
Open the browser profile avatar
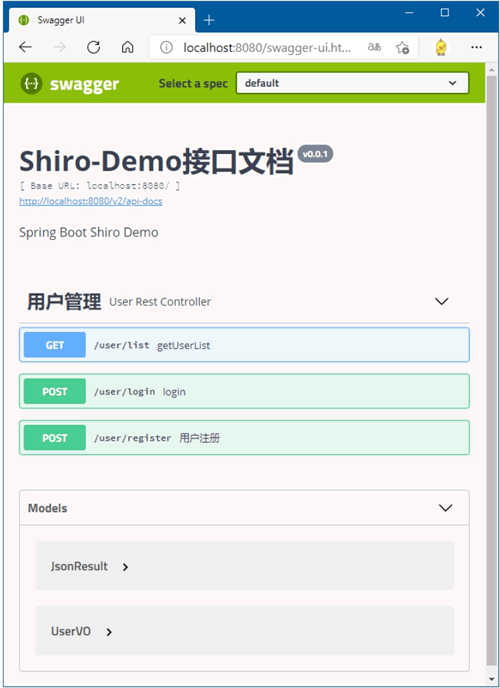click(x=441, y=47)
